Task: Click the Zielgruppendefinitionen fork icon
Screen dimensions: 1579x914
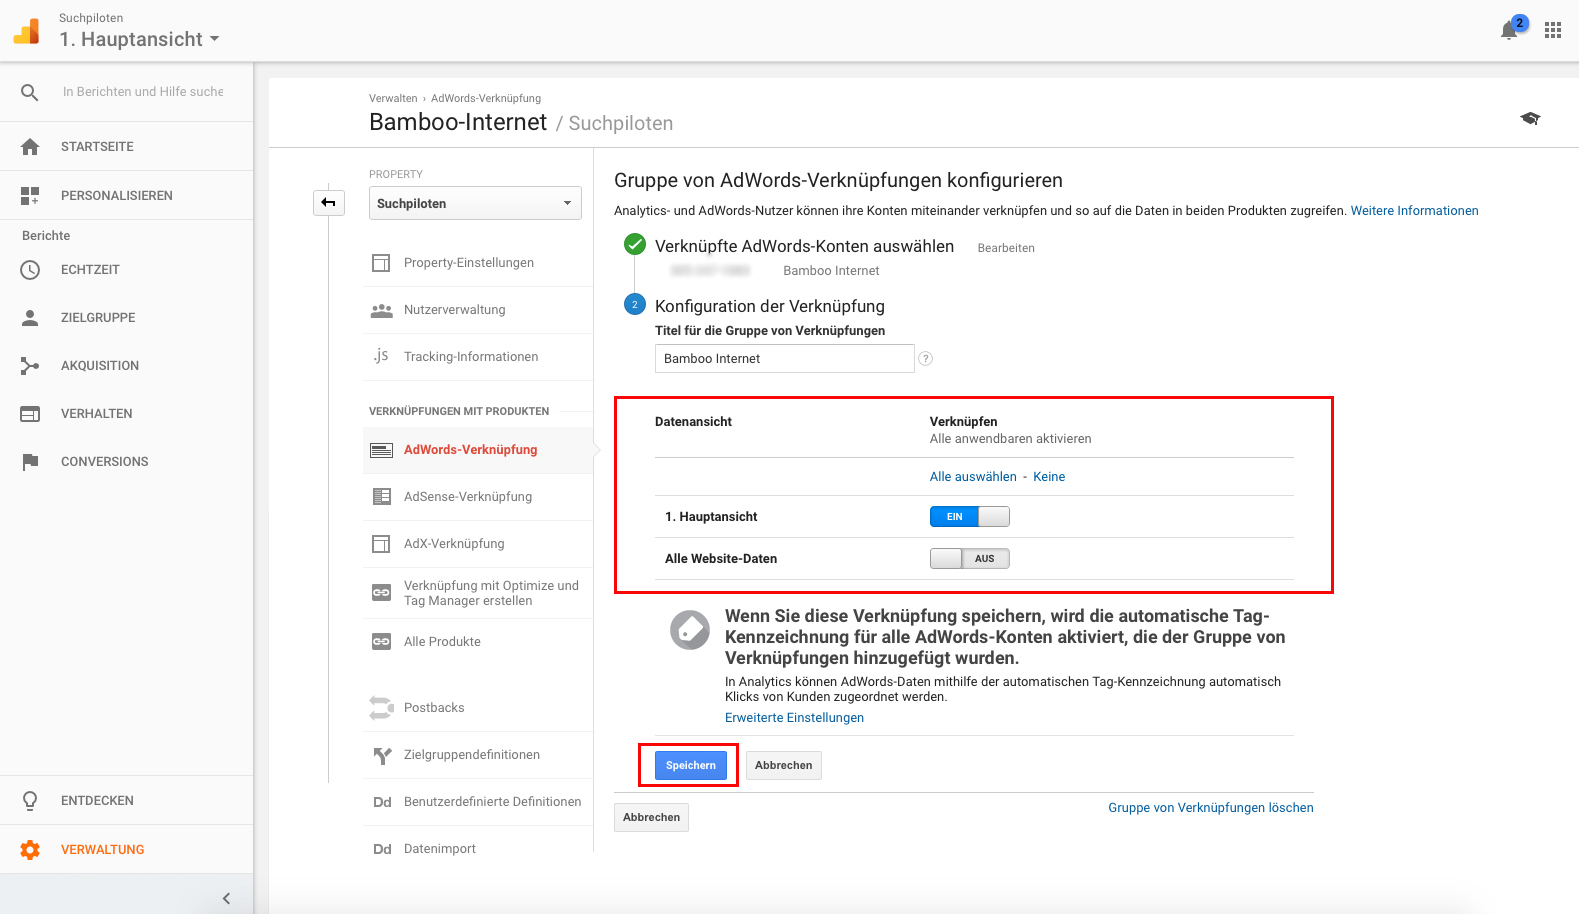Action: point(381,756)
